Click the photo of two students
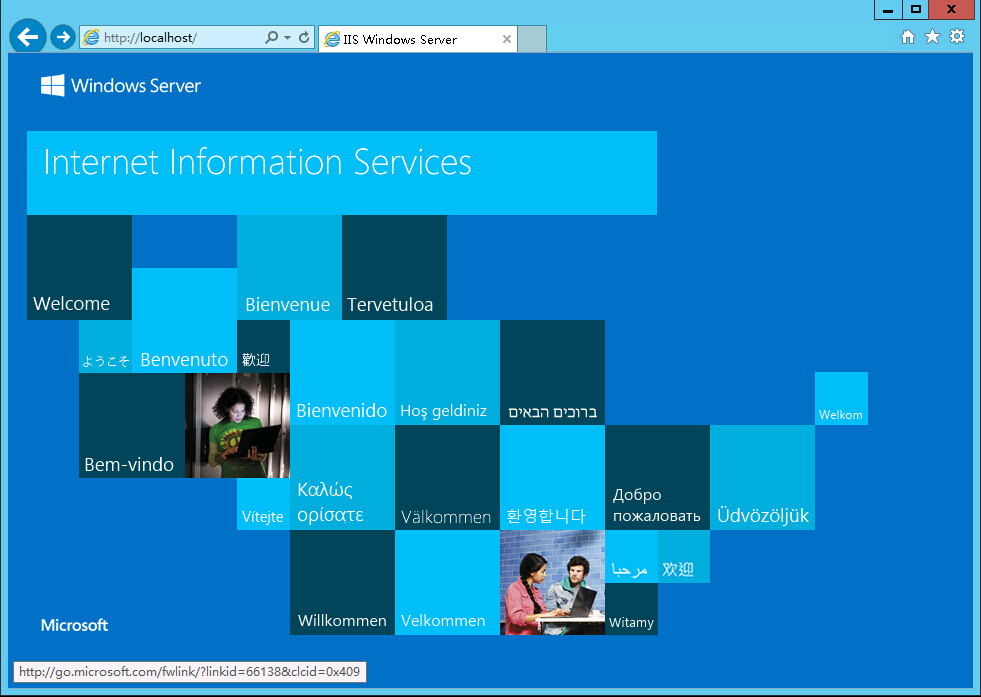 [552, 583]
